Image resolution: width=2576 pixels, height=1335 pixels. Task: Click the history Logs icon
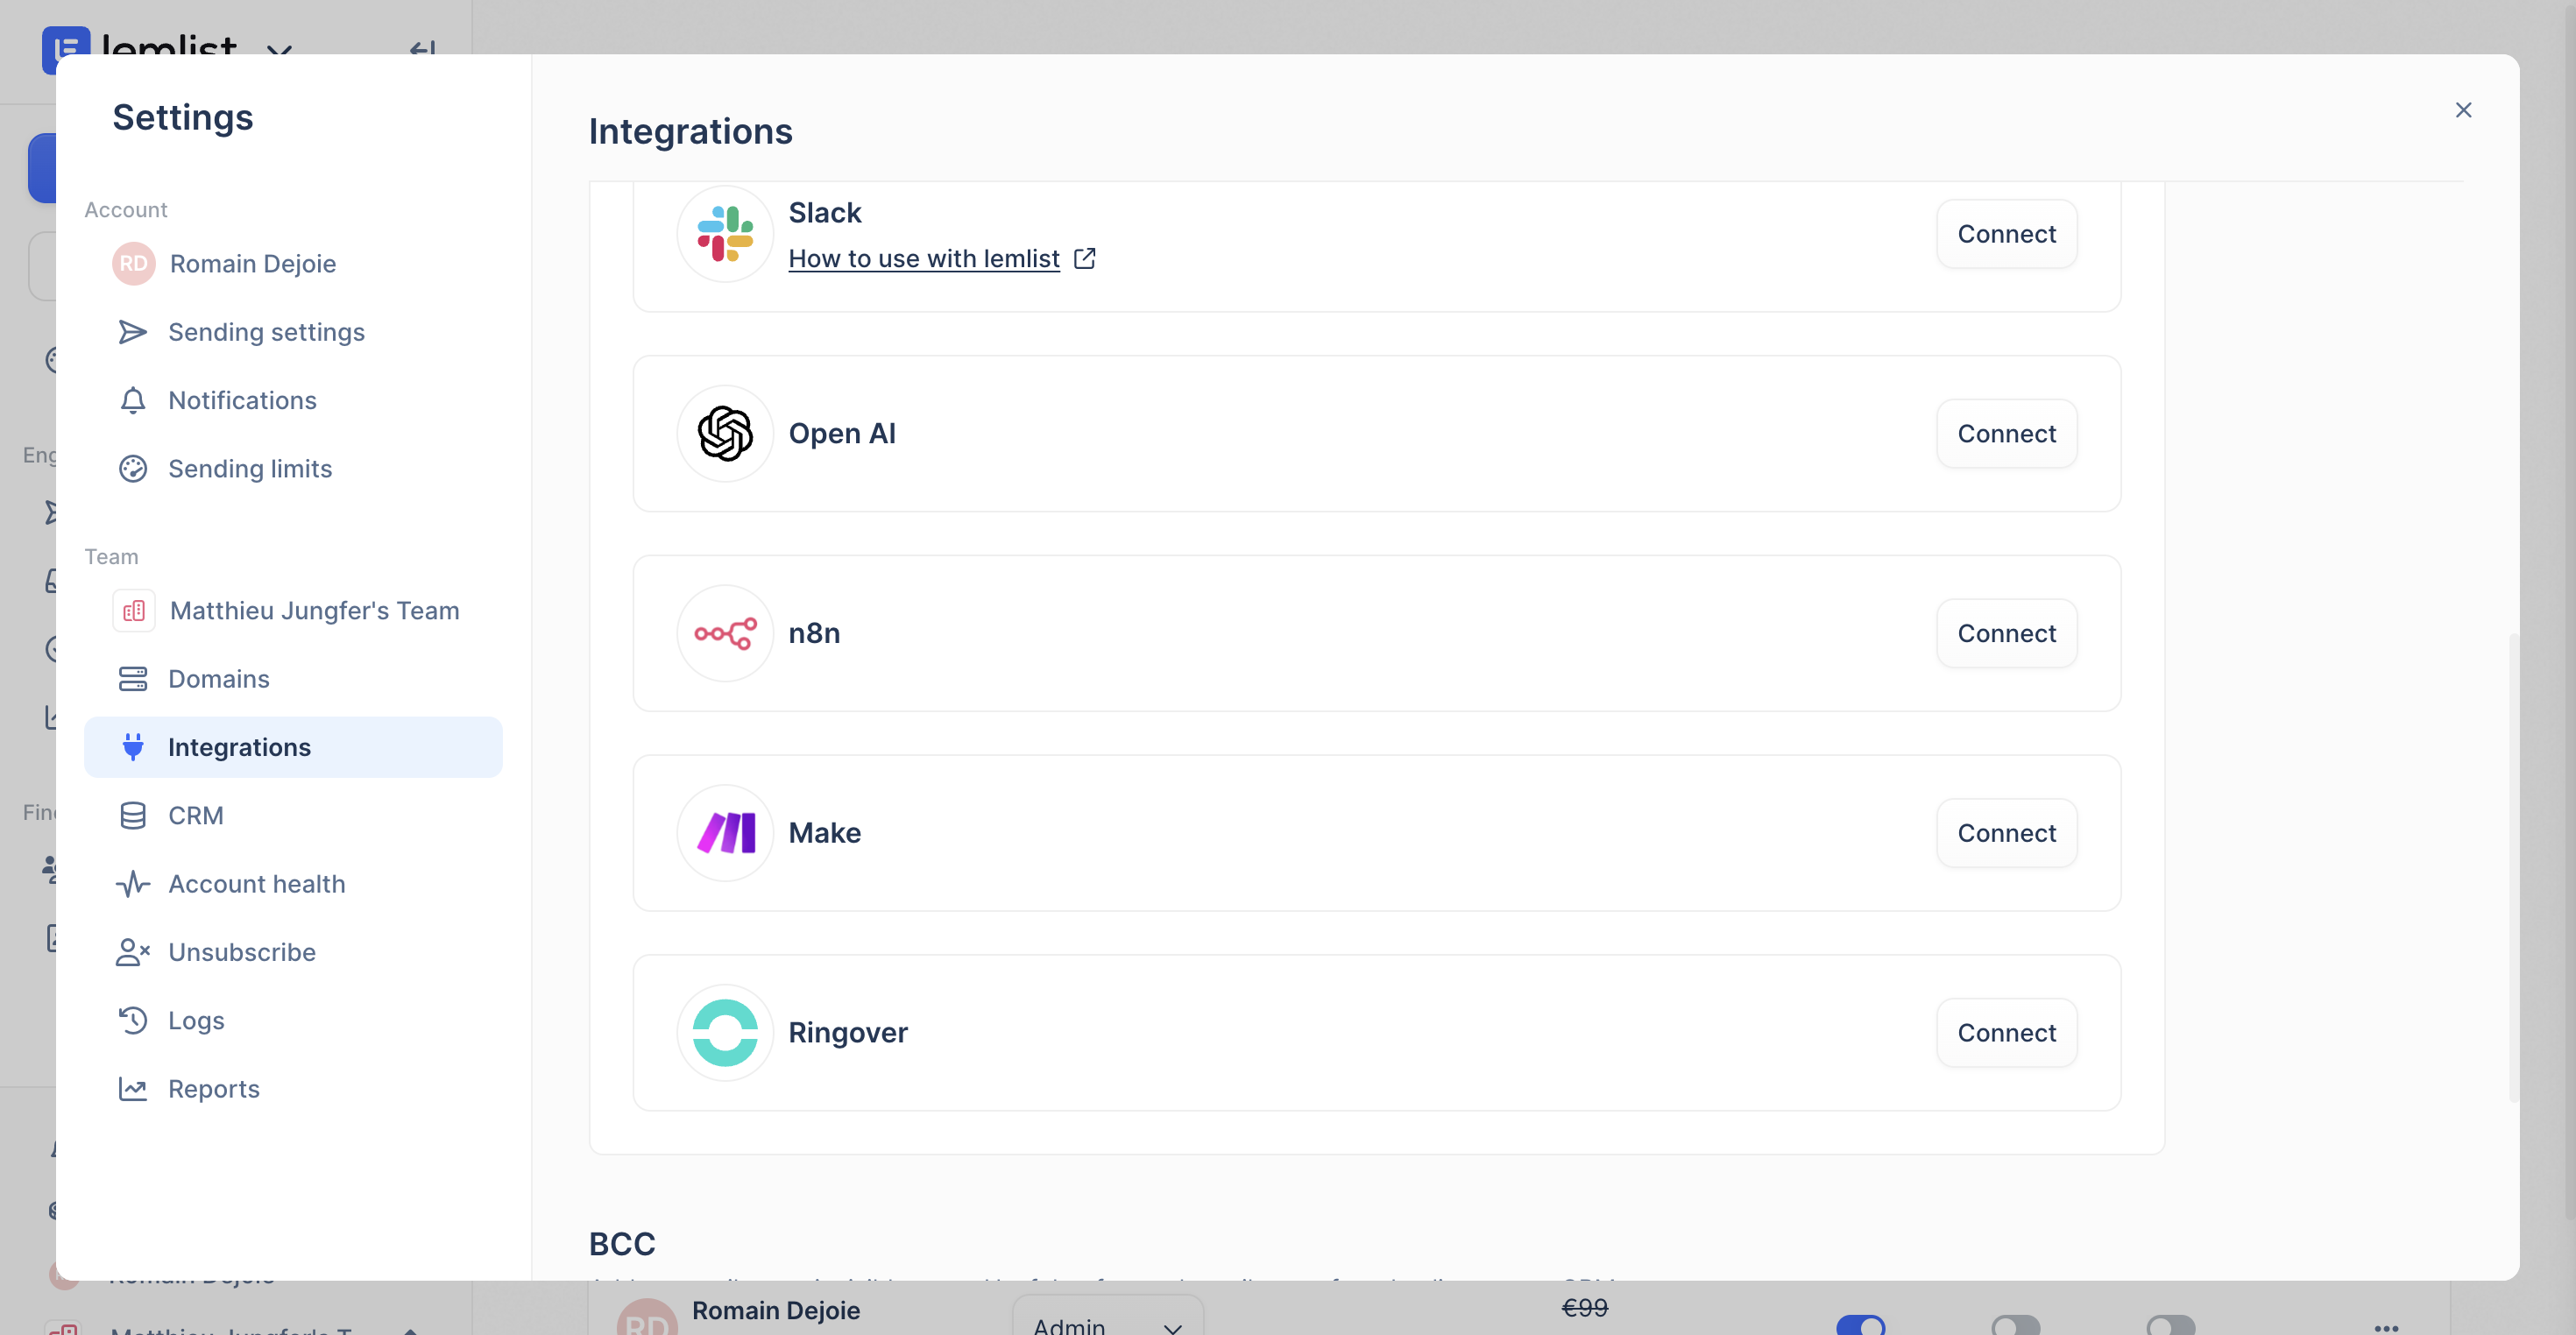(x=132, y=1020)
